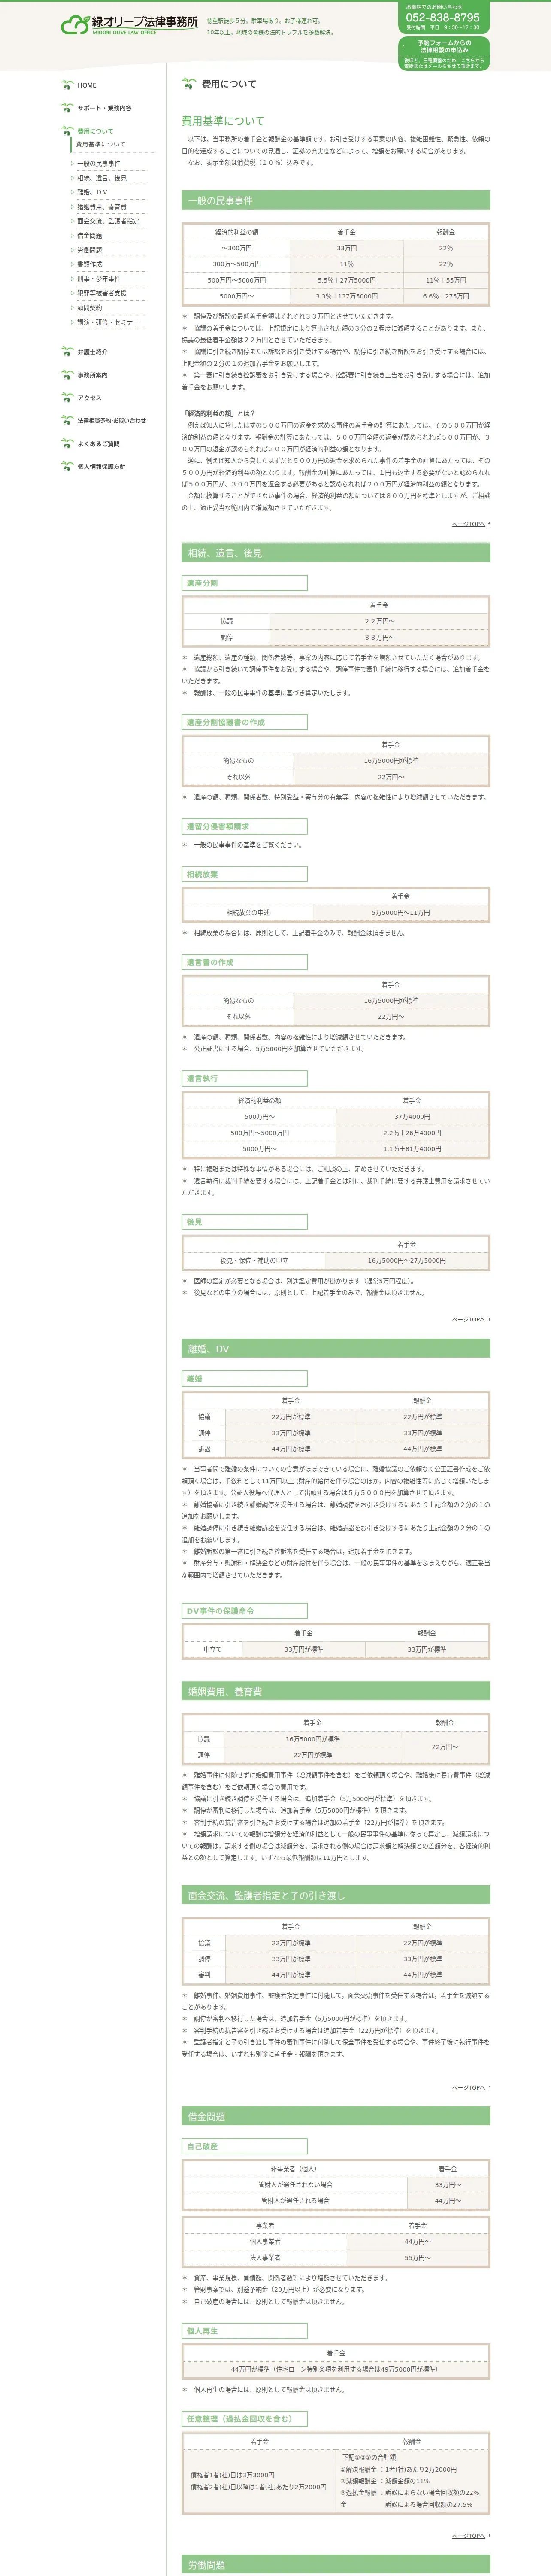Viewport: 551px width, 2576px height.
Task: Open the 事務所案内 menu item
Action: coord(93,375)
